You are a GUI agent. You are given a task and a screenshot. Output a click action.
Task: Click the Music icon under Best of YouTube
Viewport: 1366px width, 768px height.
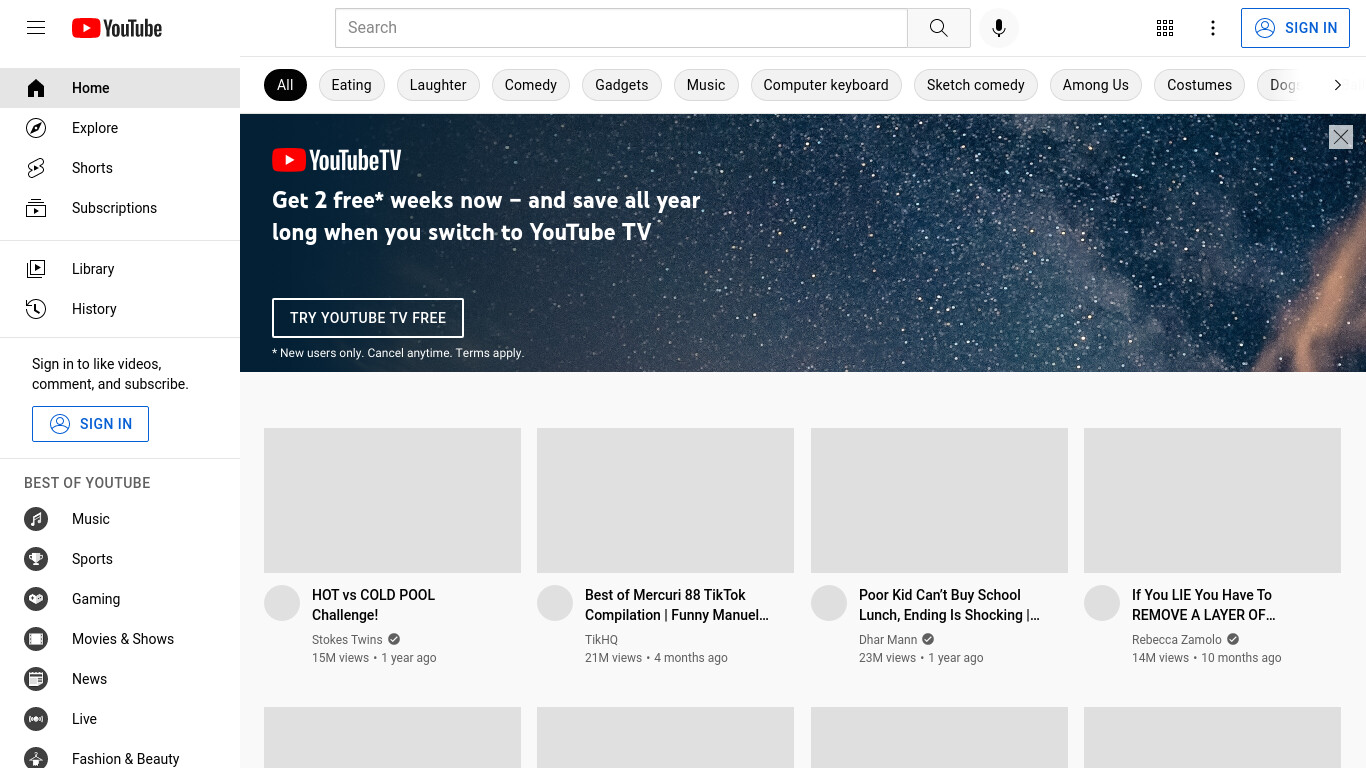(x=36, y=519)
